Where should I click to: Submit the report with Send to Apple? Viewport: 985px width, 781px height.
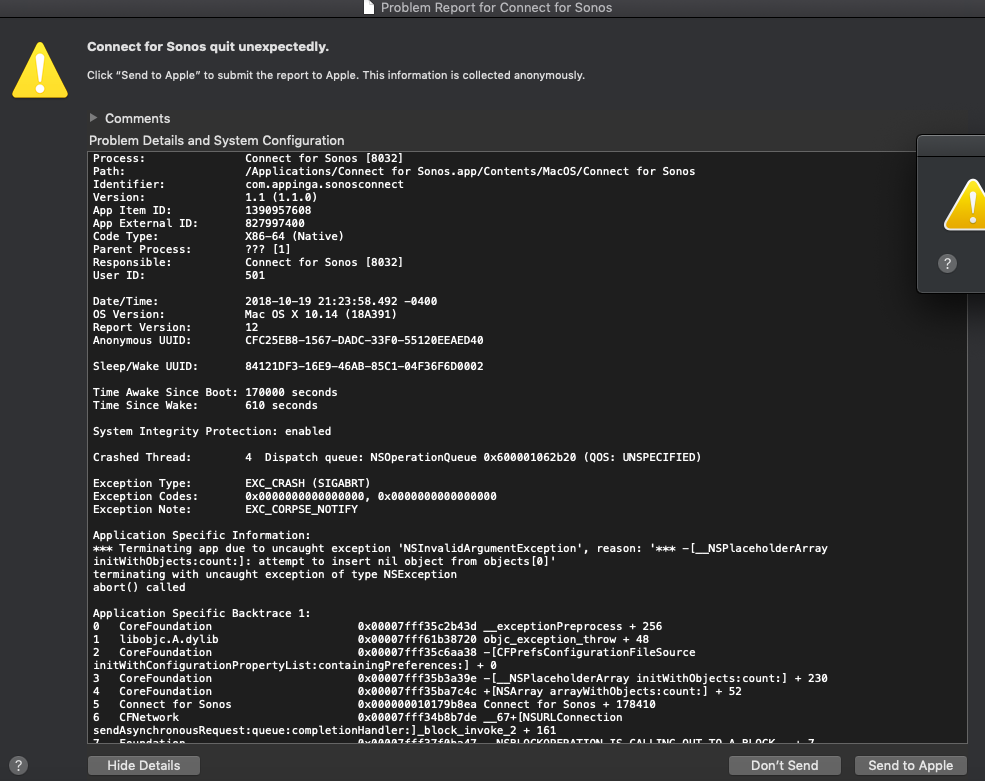pyautogui.click(x=910, y=765)
